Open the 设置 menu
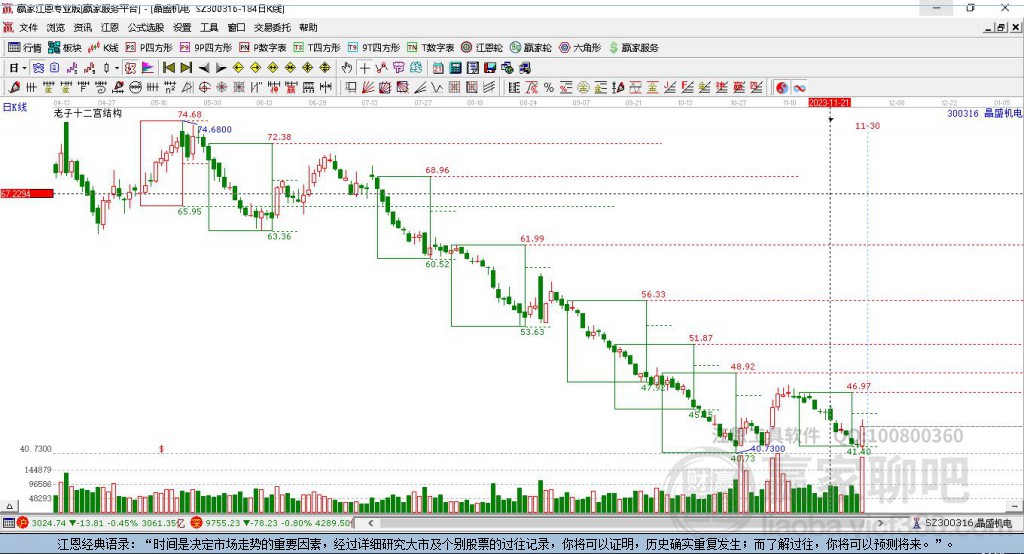 182,27
